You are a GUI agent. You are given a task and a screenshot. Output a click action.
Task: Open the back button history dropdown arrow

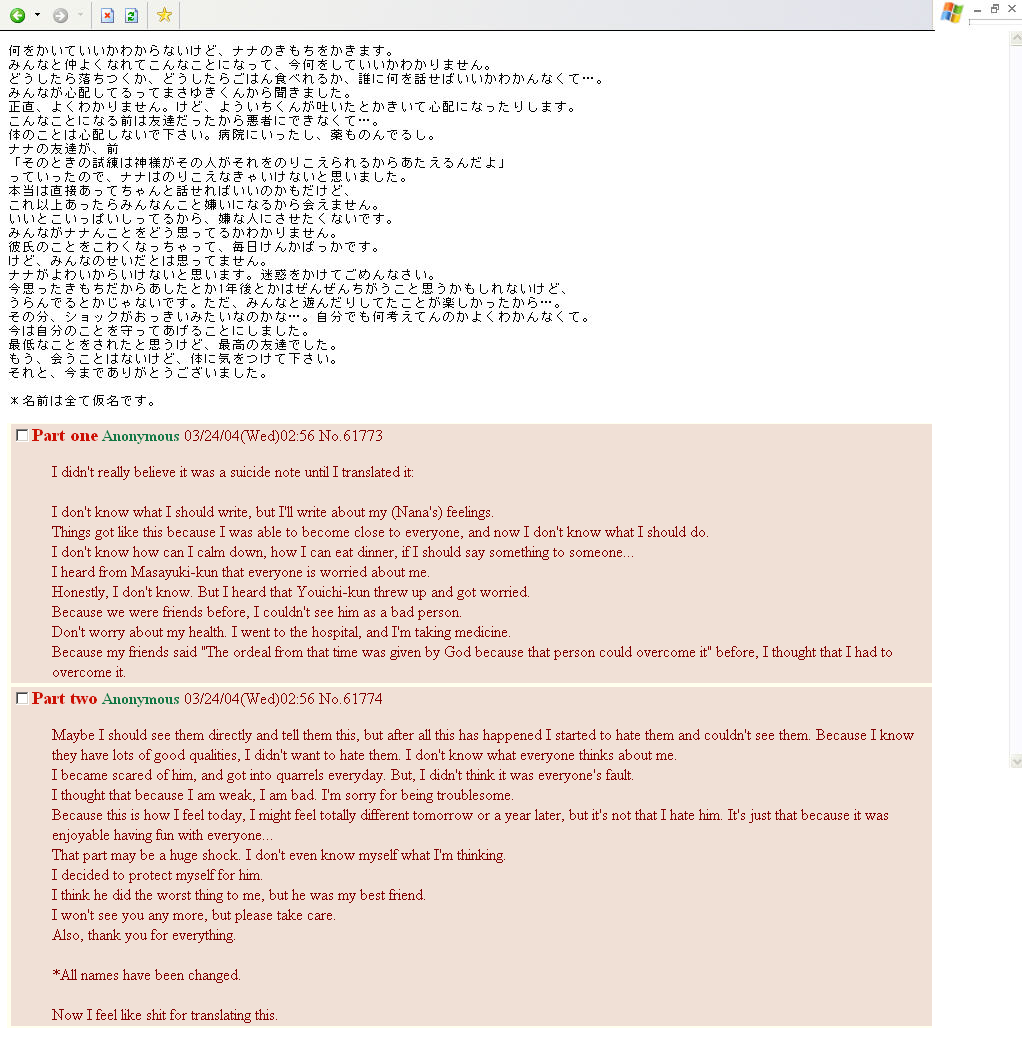pos(37,15)
